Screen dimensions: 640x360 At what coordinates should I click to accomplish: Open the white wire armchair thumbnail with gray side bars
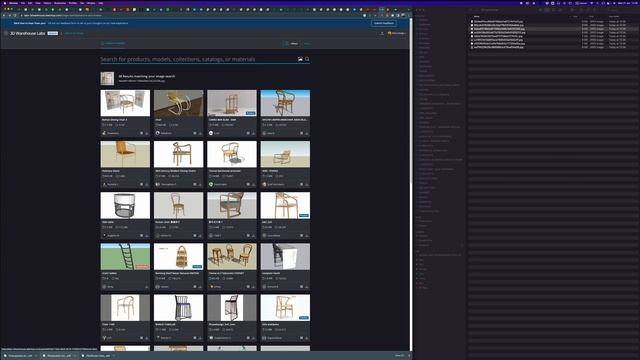pos(125,308)
